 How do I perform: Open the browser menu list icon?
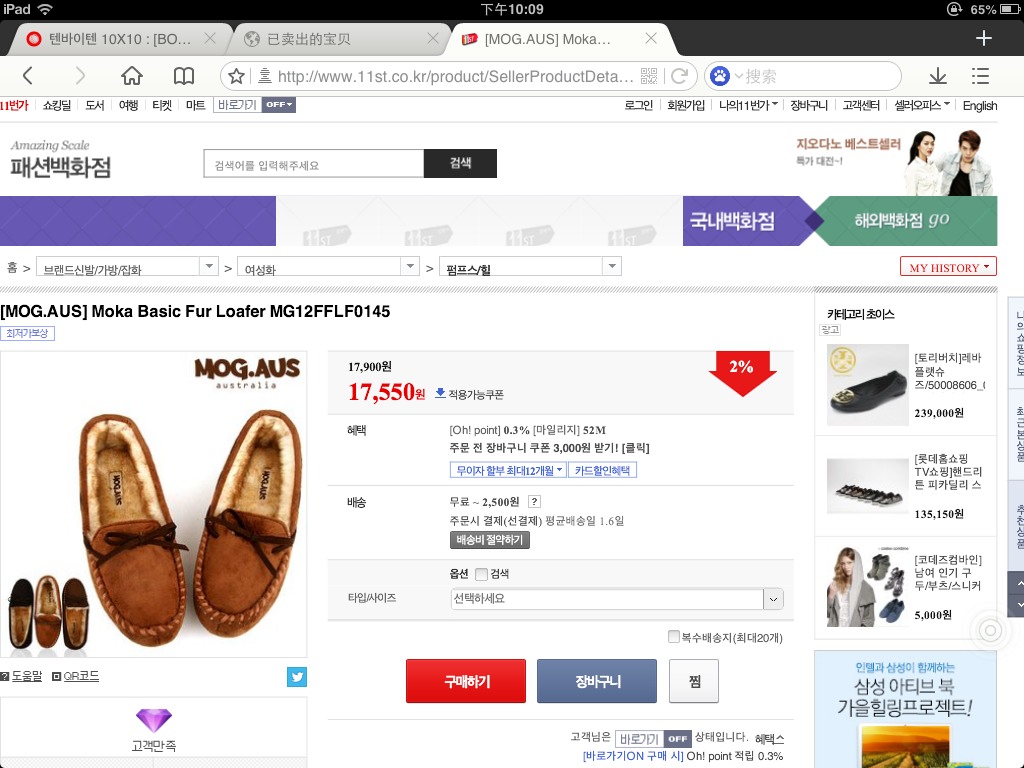click(980, 76)
